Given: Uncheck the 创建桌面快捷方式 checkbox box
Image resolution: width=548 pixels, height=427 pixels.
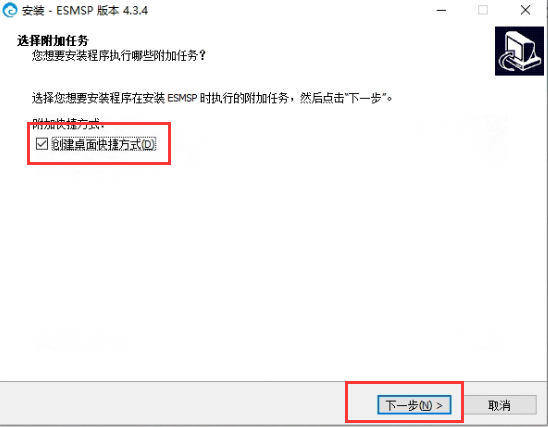Looking at the screenshot, I should point(42,144).
